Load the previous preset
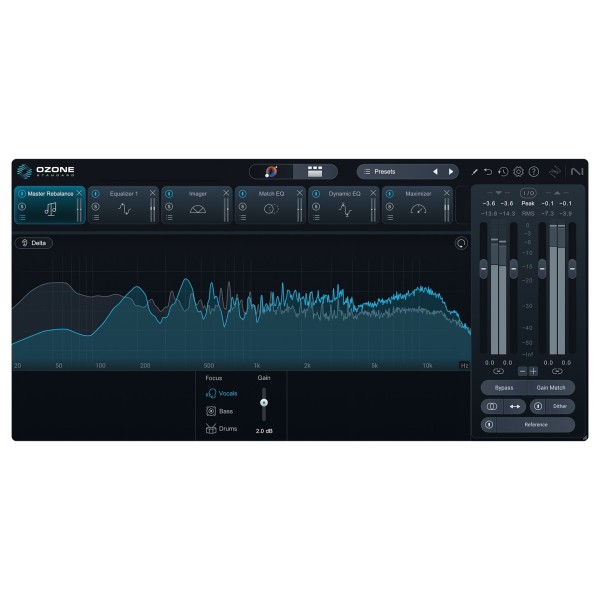The width and height of the screenshot is (600, 600). [435, 172]
